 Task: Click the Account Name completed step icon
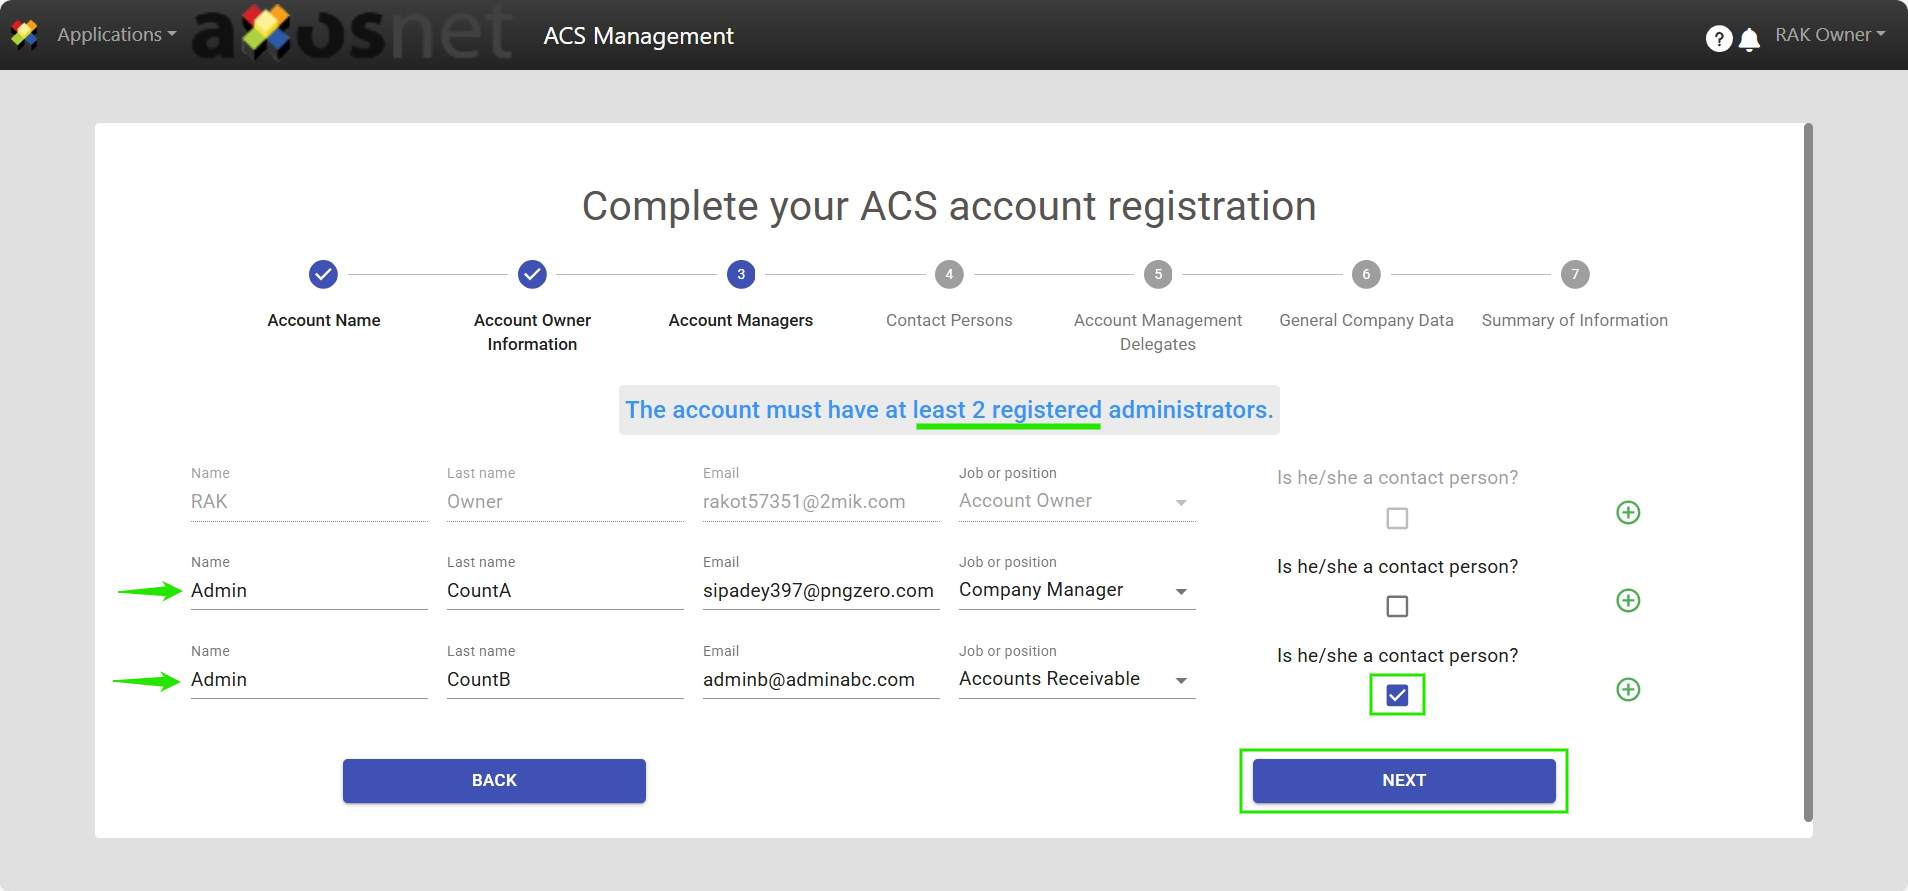[323, 274]
